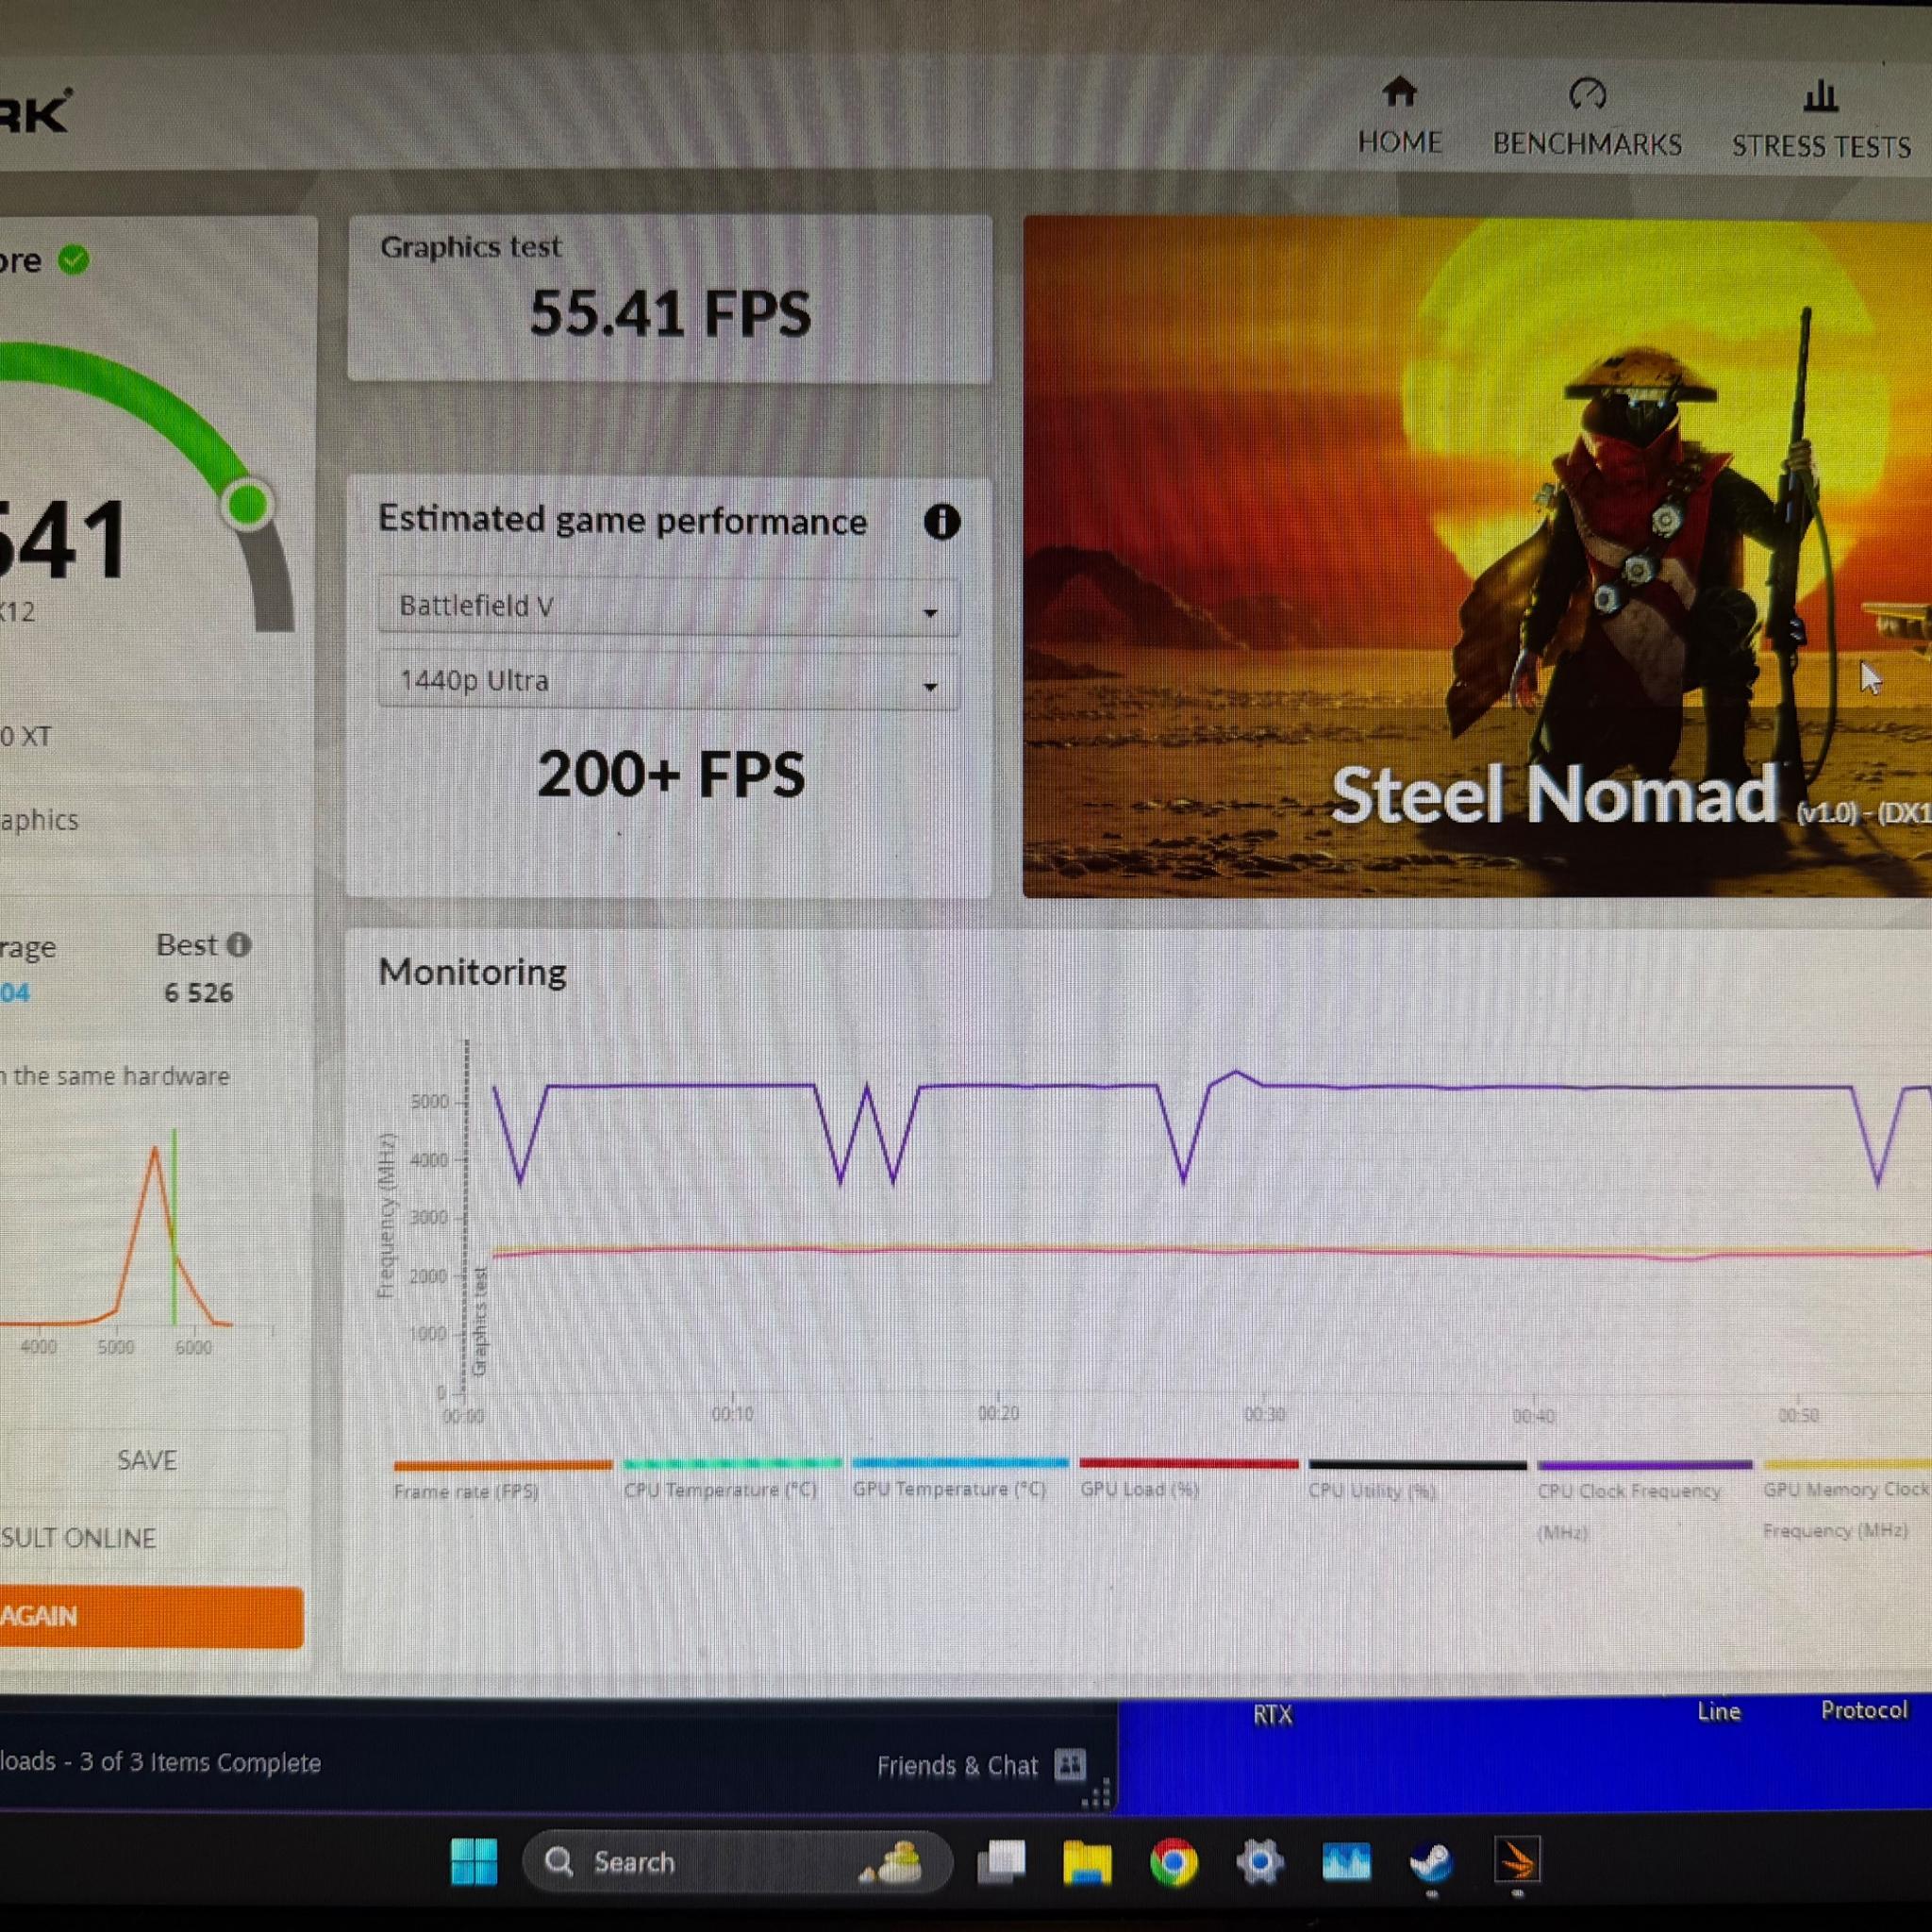Open Google Chrome from taskbar

[x=1173, y=1862]
